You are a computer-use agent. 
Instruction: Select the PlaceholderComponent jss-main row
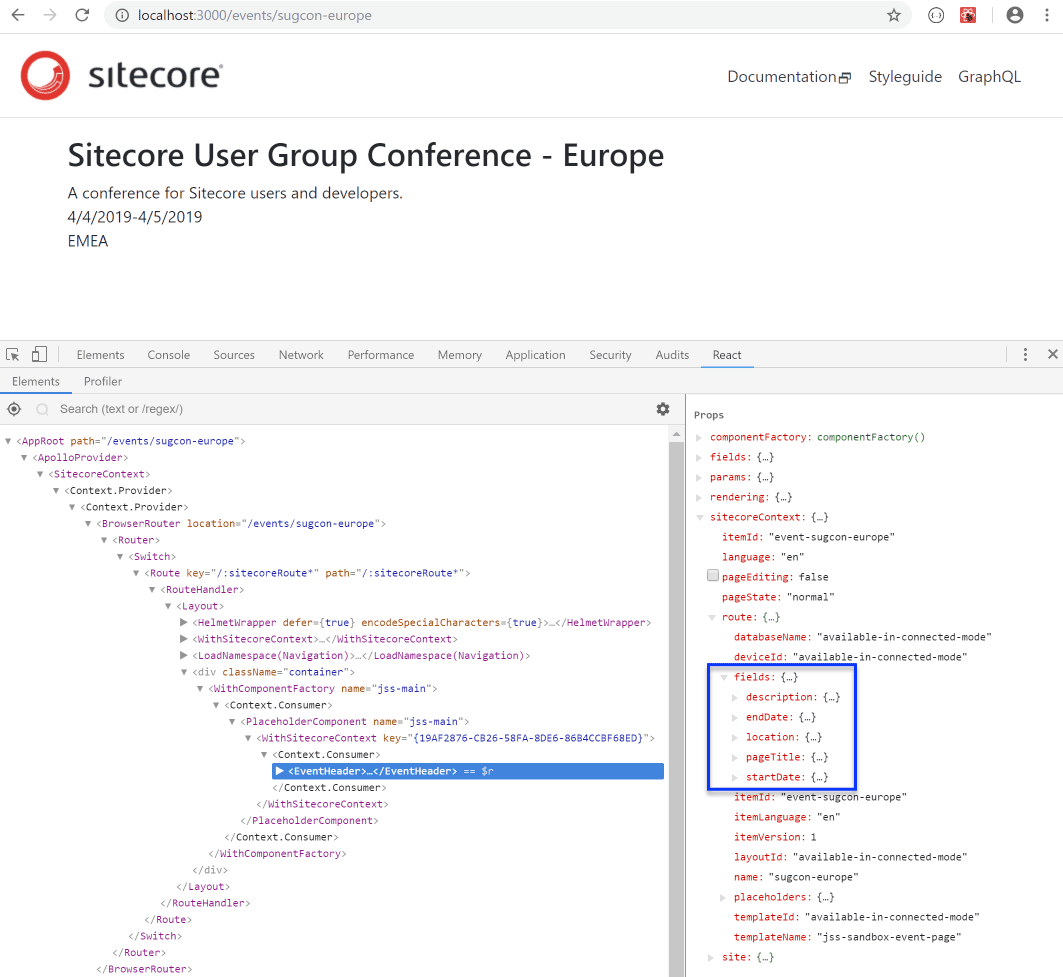pyautogui.click(x=355, y=721)
